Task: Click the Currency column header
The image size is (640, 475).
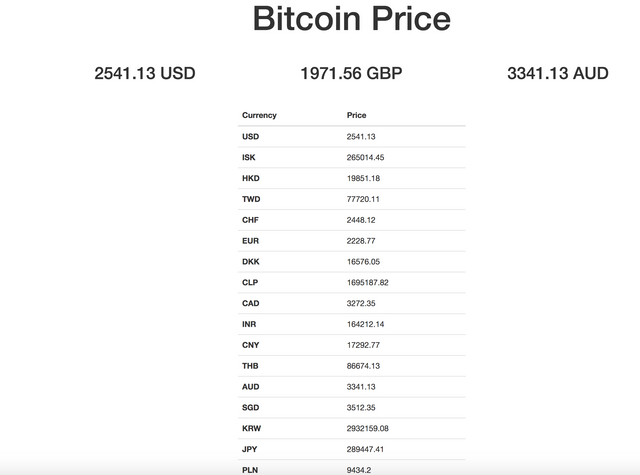Action: point(259,115)
